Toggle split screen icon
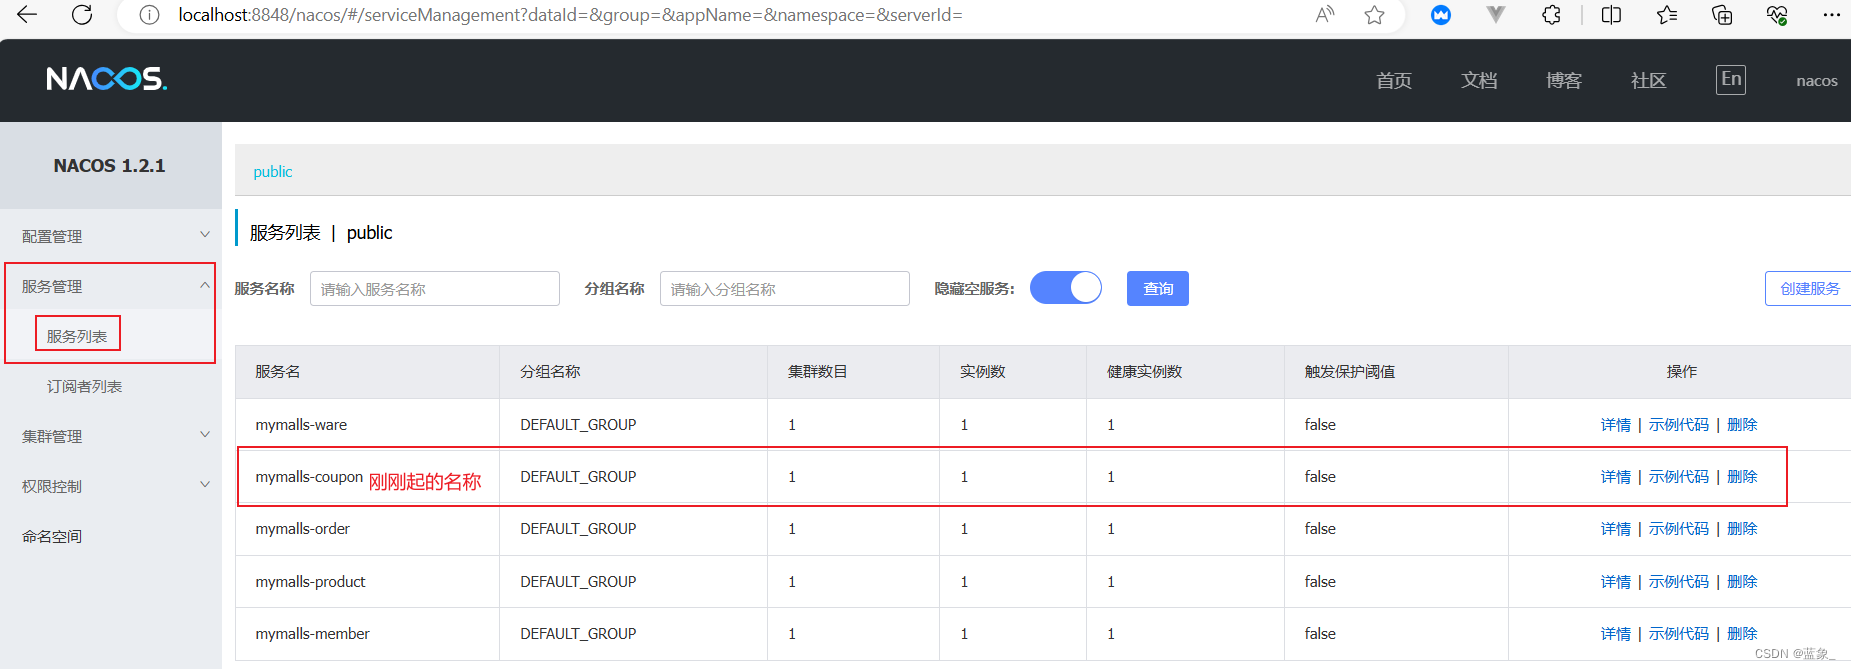 pyautogui.click(x=1611, y=14)
